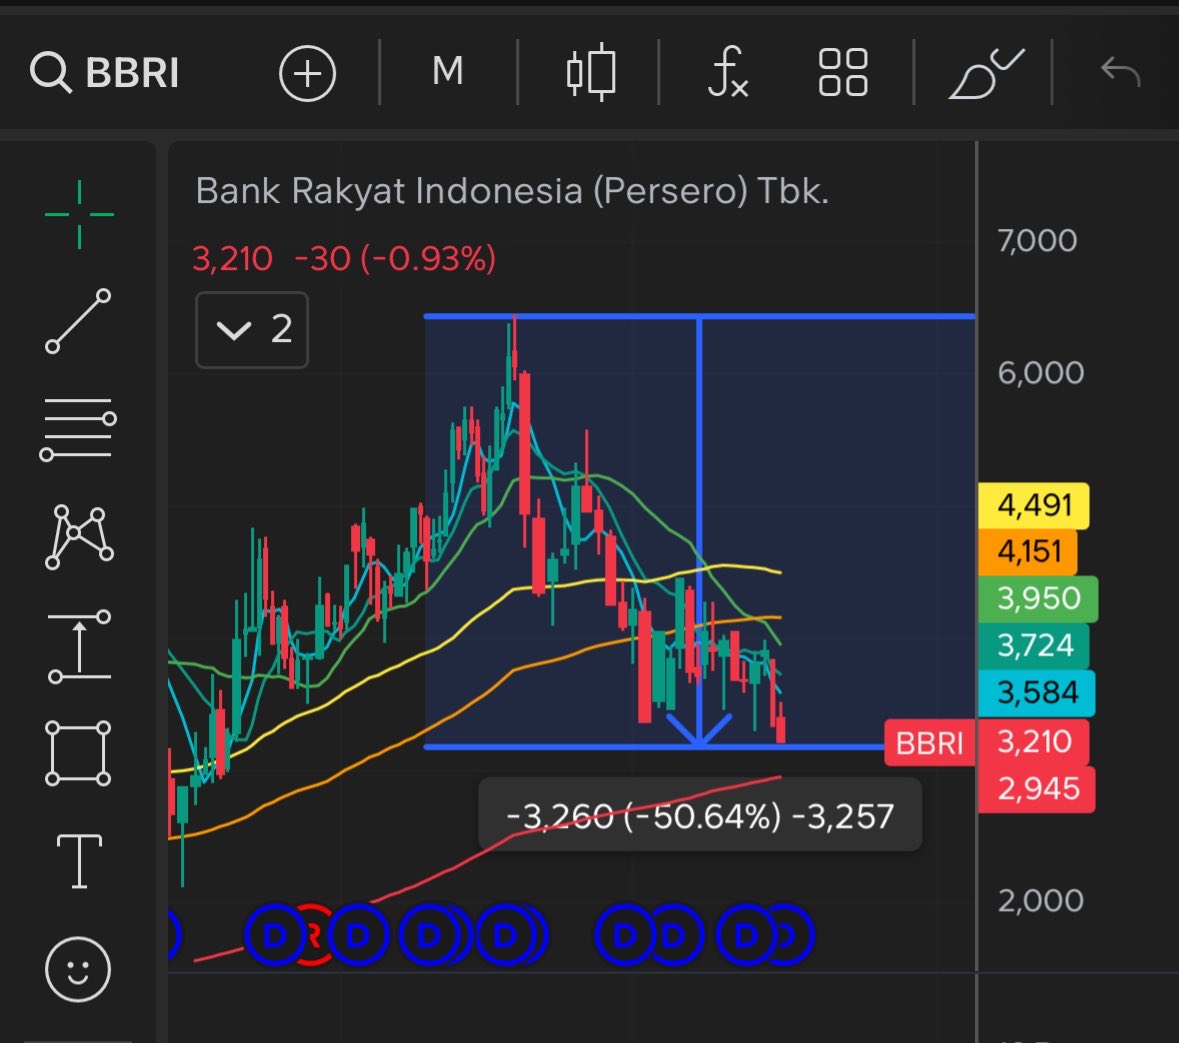Select the green crosshair cursor tool
Screen dimensions: 1179x1043
tap(79, 214)
